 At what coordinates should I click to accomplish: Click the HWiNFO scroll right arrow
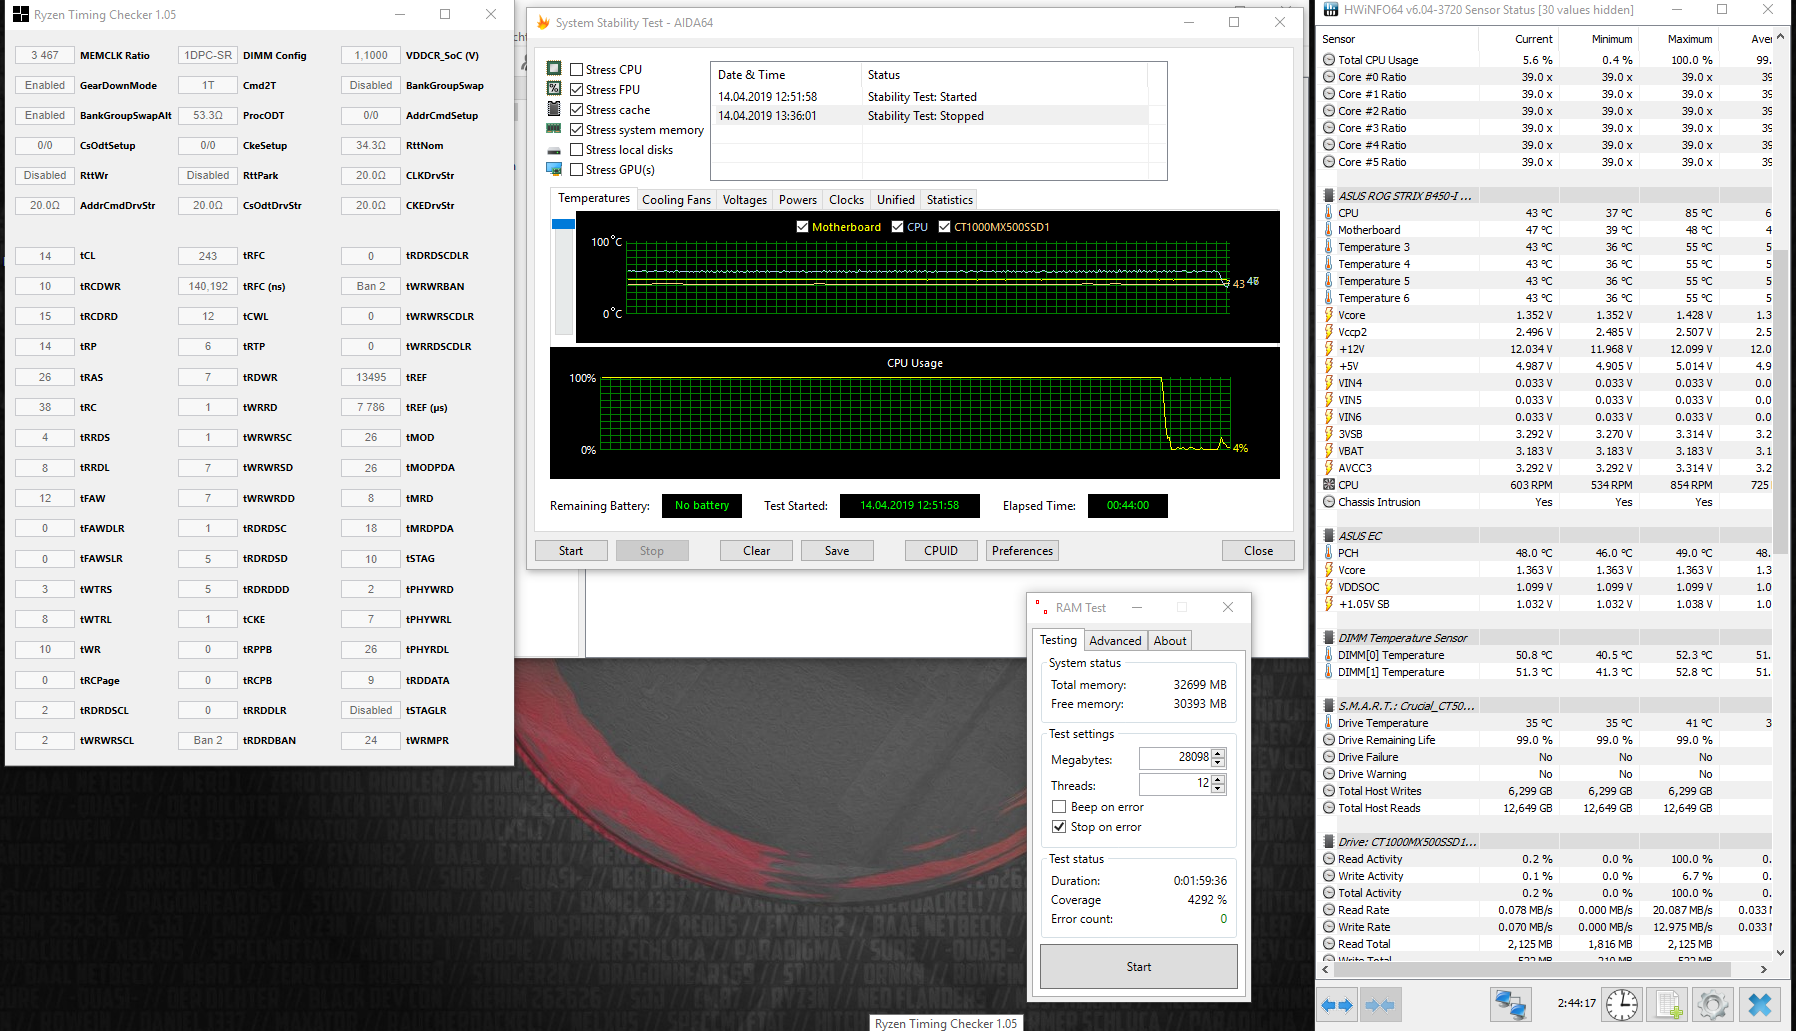click(x=1764, y=969)
